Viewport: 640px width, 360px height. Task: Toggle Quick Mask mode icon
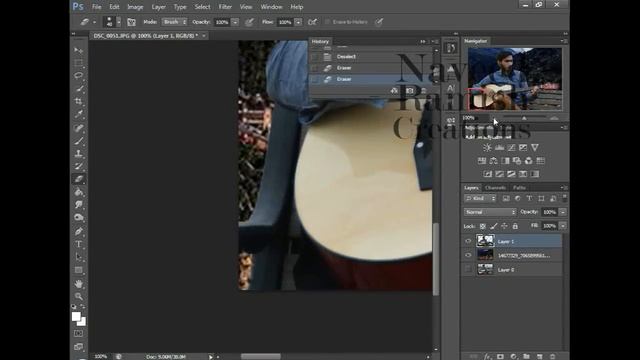click(78, 333)
